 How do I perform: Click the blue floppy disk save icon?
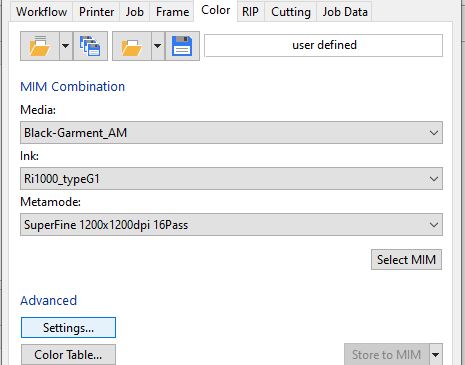tap(182, 46)
